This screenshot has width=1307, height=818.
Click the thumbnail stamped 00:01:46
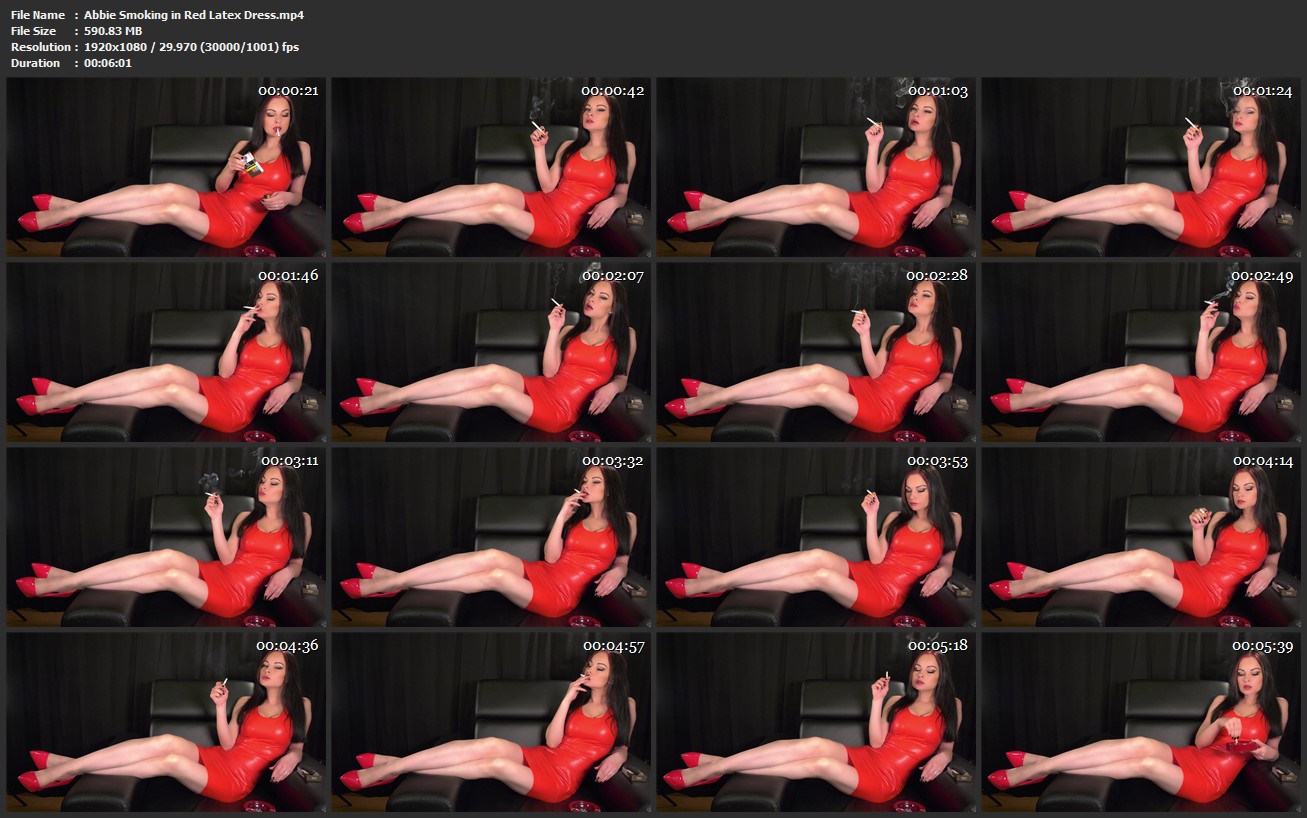click(x=166, y=352)
